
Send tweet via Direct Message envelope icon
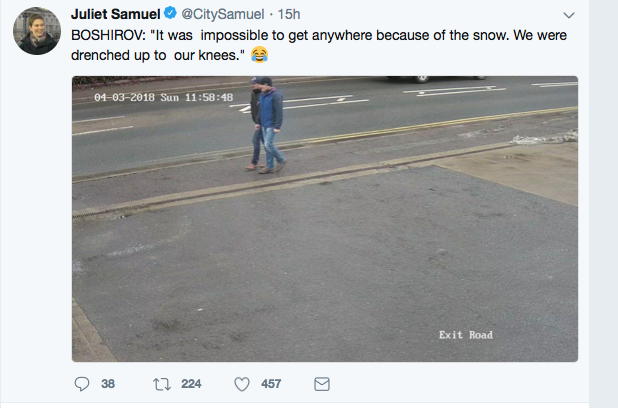[322, 383]
